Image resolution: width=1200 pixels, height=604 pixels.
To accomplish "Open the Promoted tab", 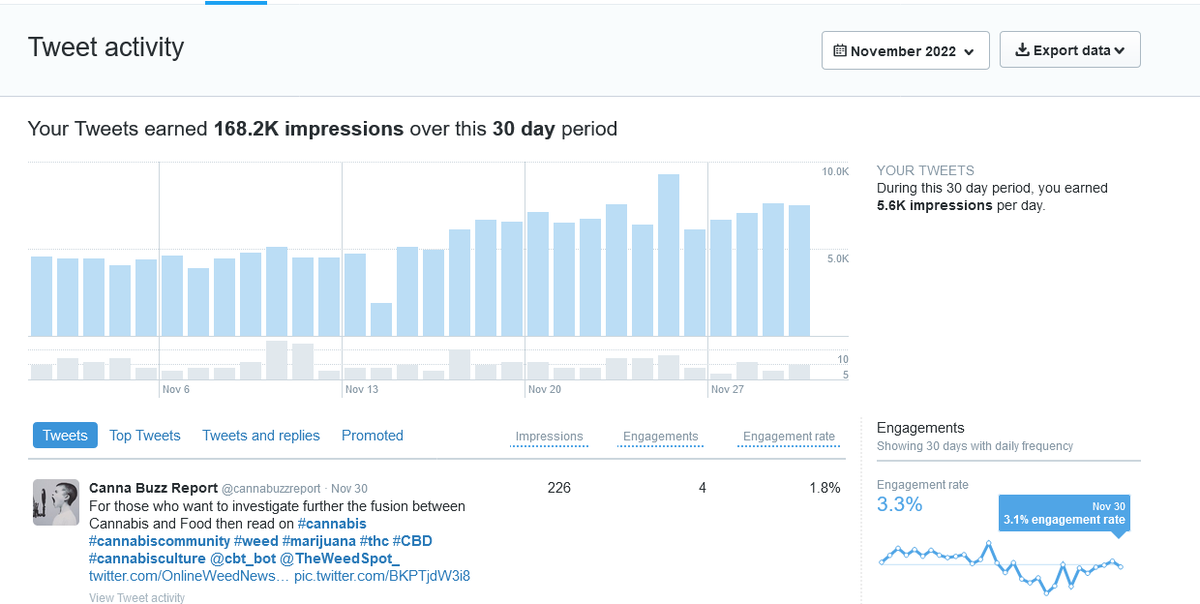I will 372,435.
